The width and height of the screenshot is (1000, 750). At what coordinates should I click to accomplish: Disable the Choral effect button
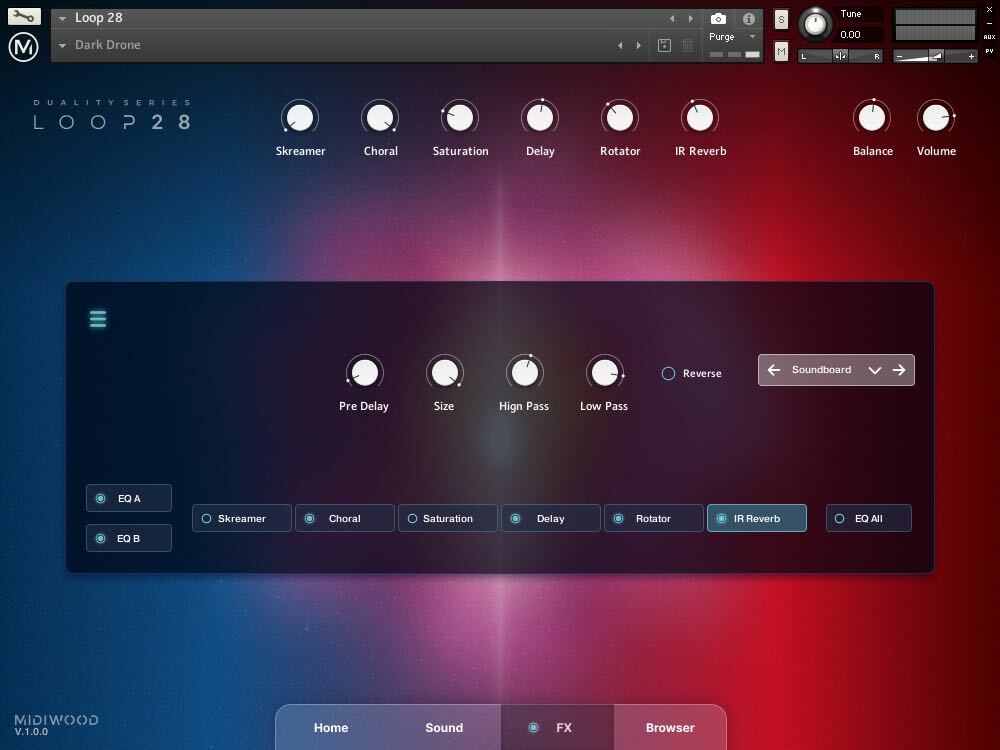tap(344, 518)
